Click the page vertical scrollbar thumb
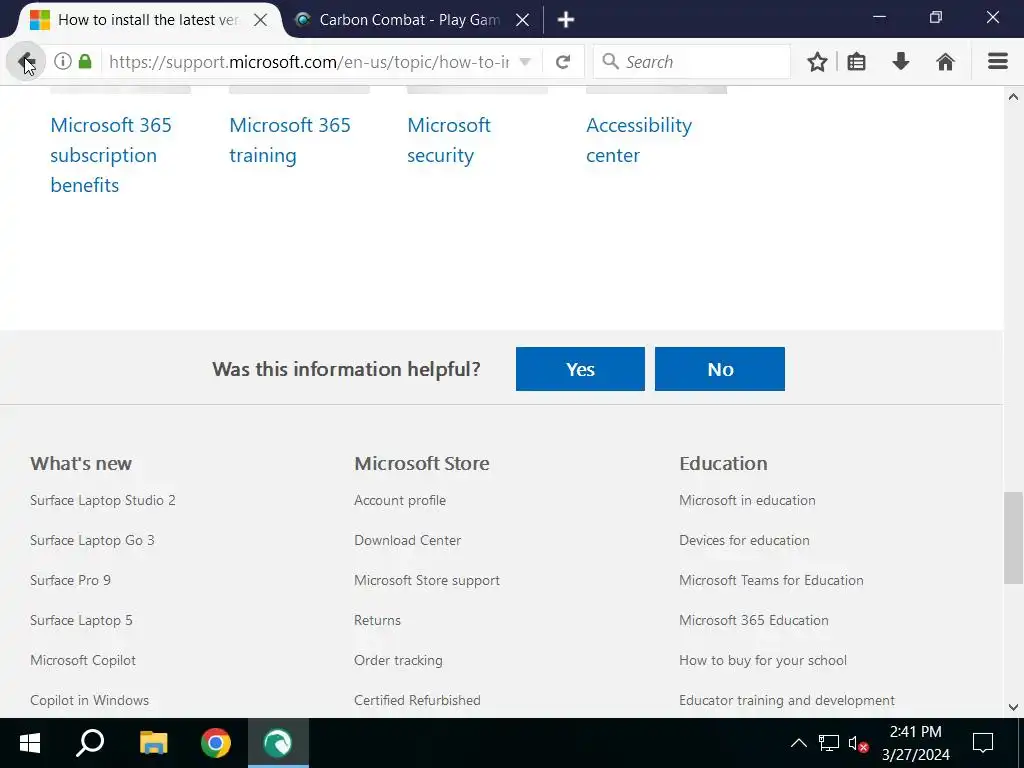 coord(1013,538)
